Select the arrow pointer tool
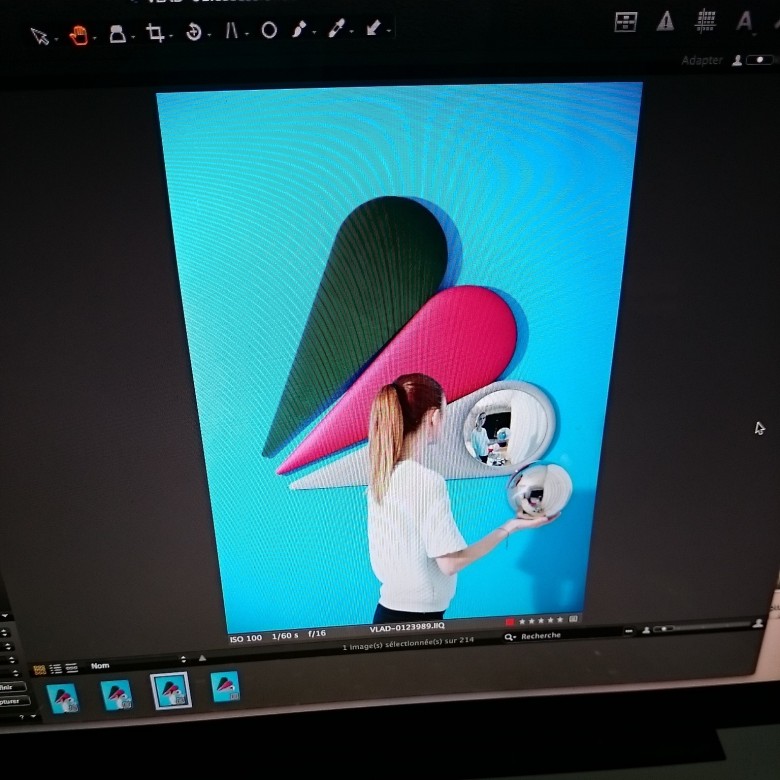Screen dimensions: 780x780 40,36
